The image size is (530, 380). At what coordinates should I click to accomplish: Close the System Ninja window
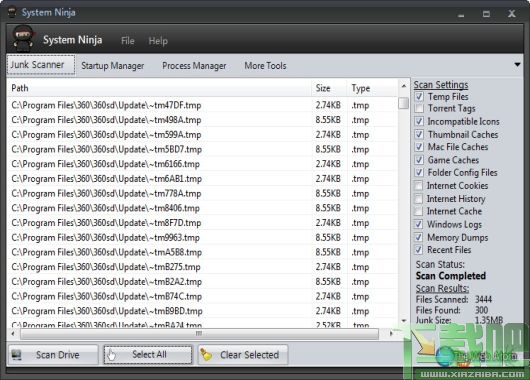pyautogui.click(x=512, y=14)
